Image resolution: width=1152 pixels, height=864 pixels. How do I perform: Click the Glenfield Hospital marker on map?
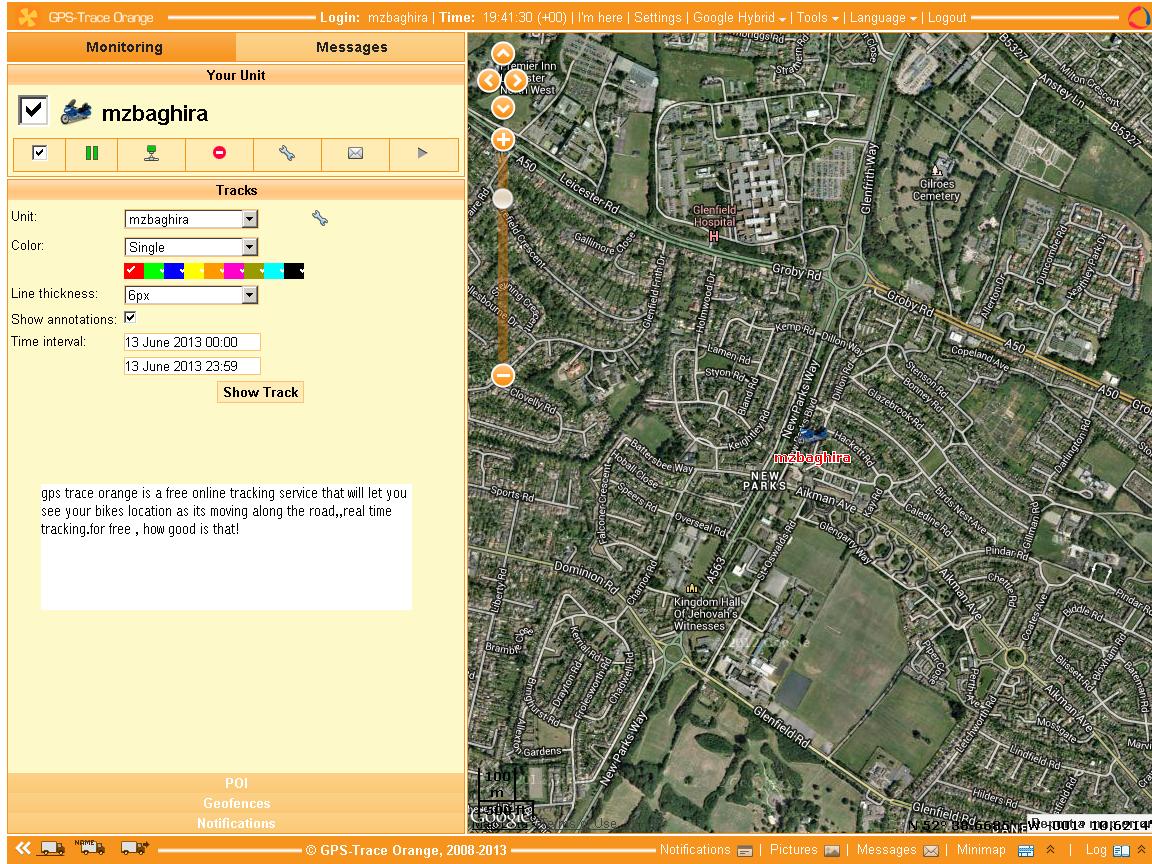coord(713,236)
